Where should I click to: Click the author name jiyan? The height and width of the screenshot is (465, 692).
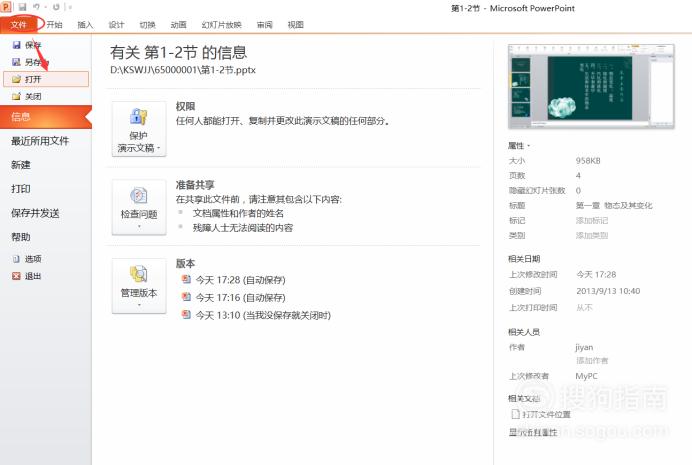point(584,347)
